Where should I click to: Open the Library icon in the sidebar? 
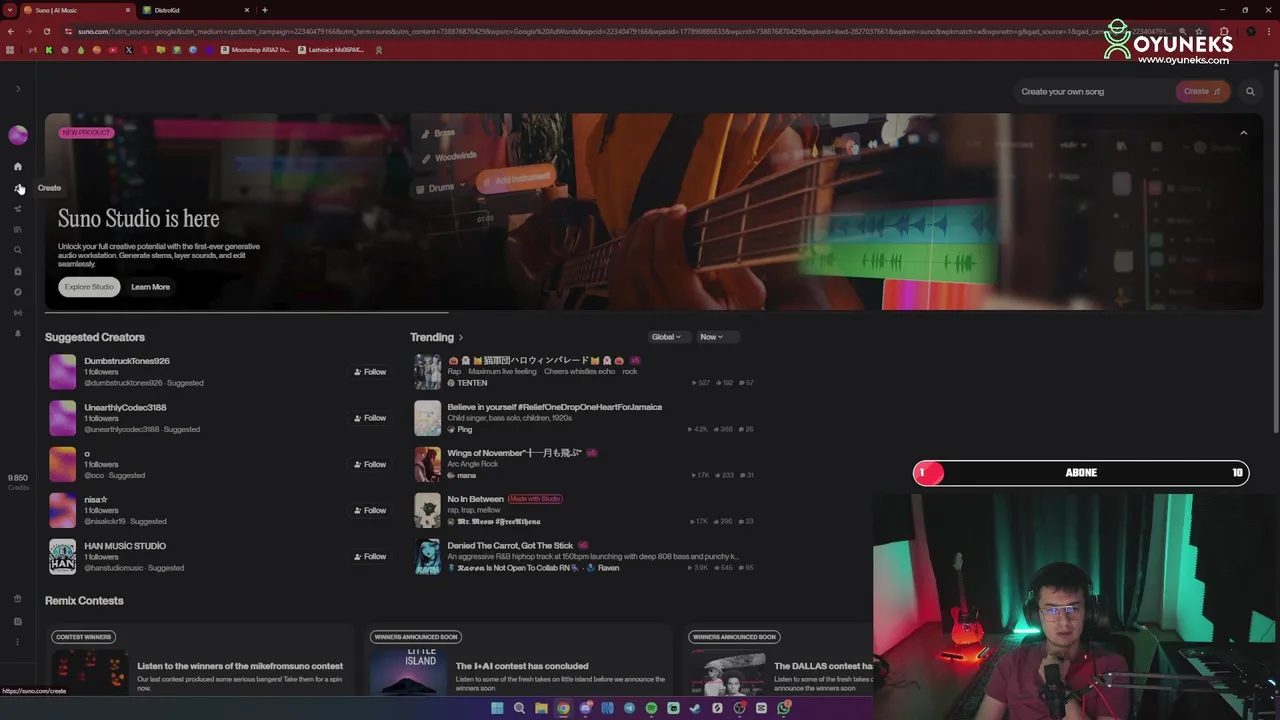click(x=17, y=229)
